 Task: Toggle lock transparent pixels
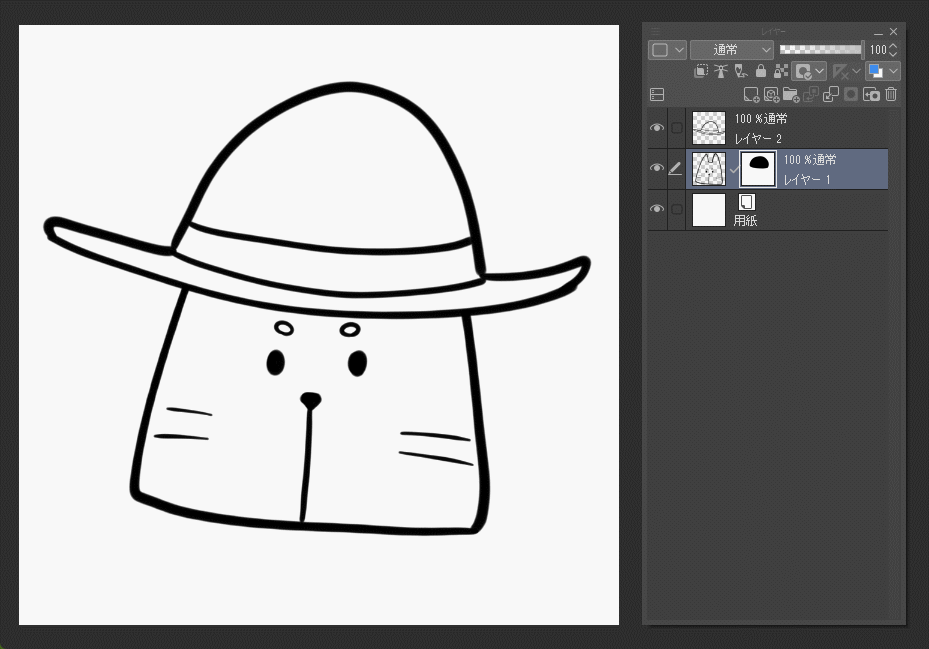pyautogui.click(x=780, y=71)
